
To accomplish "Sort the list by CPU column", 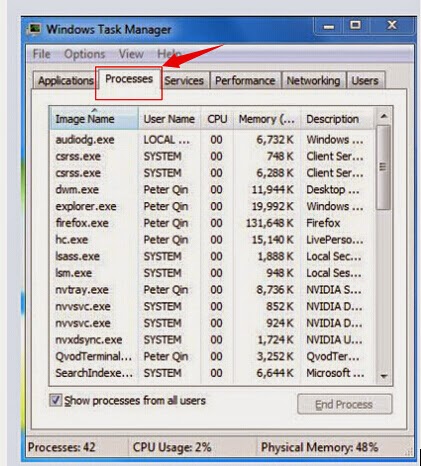I will [x=217, y=119].
